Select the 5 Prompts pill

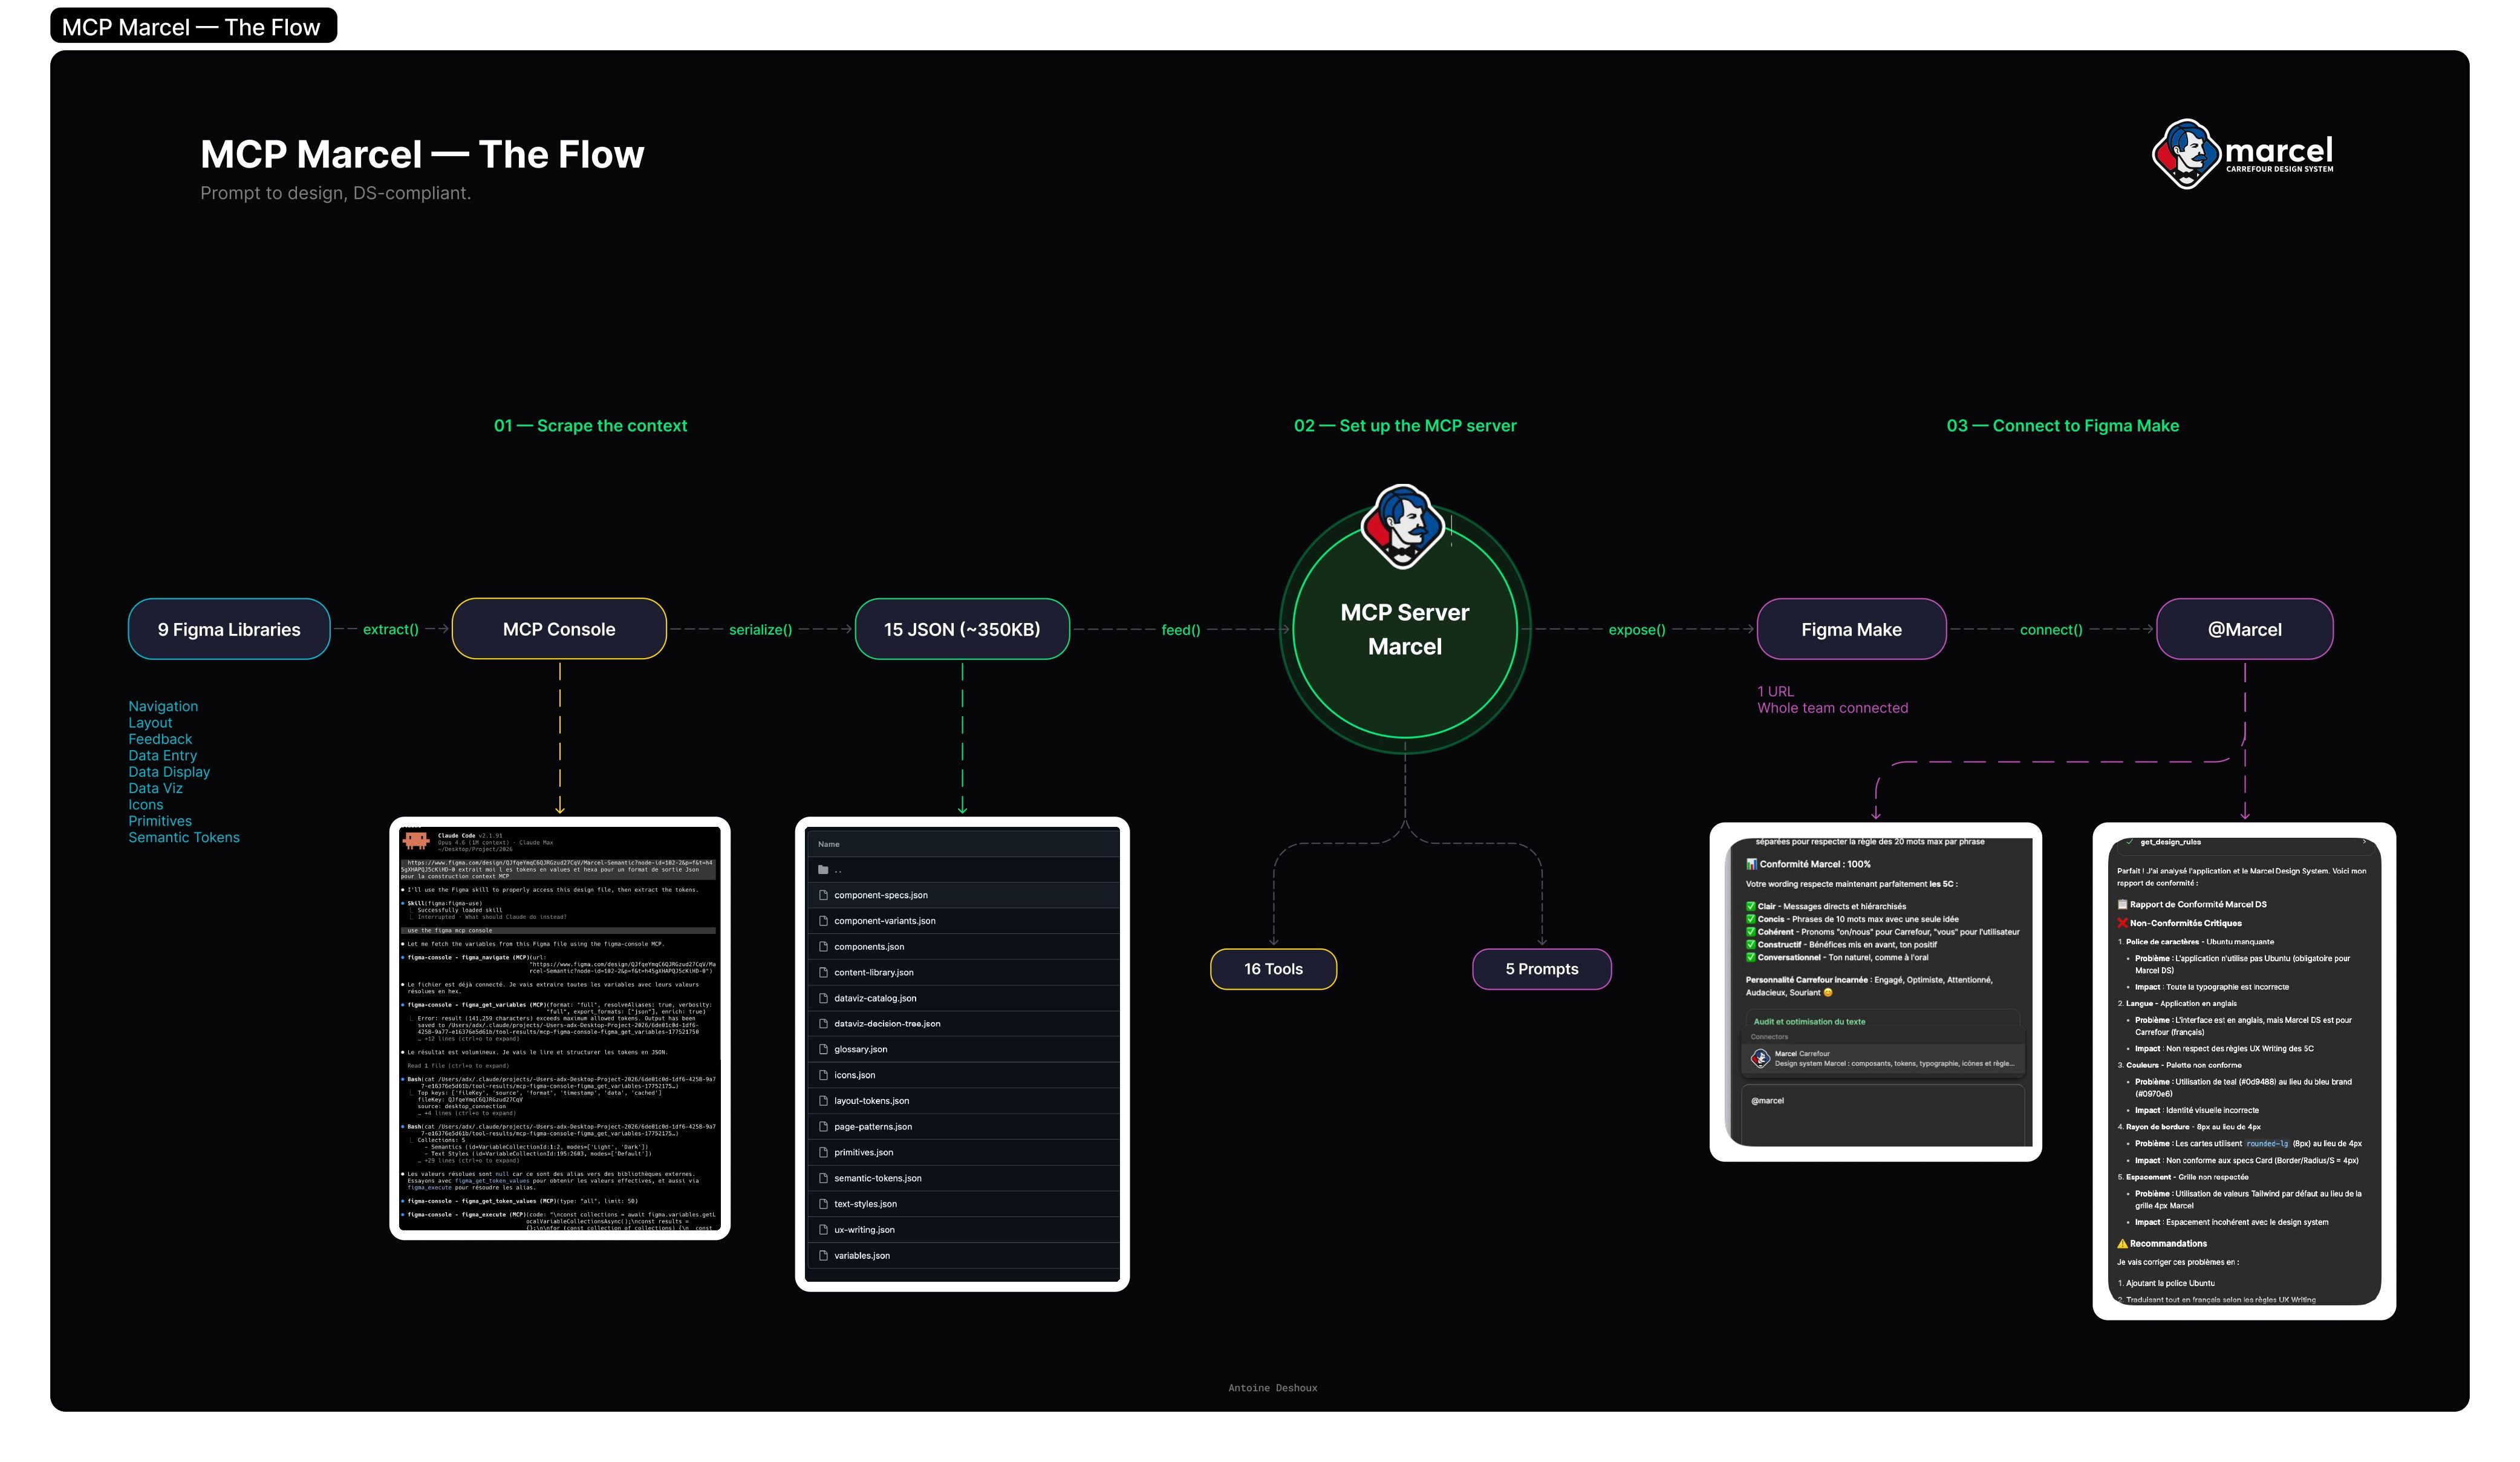(x=1541, y=969)
